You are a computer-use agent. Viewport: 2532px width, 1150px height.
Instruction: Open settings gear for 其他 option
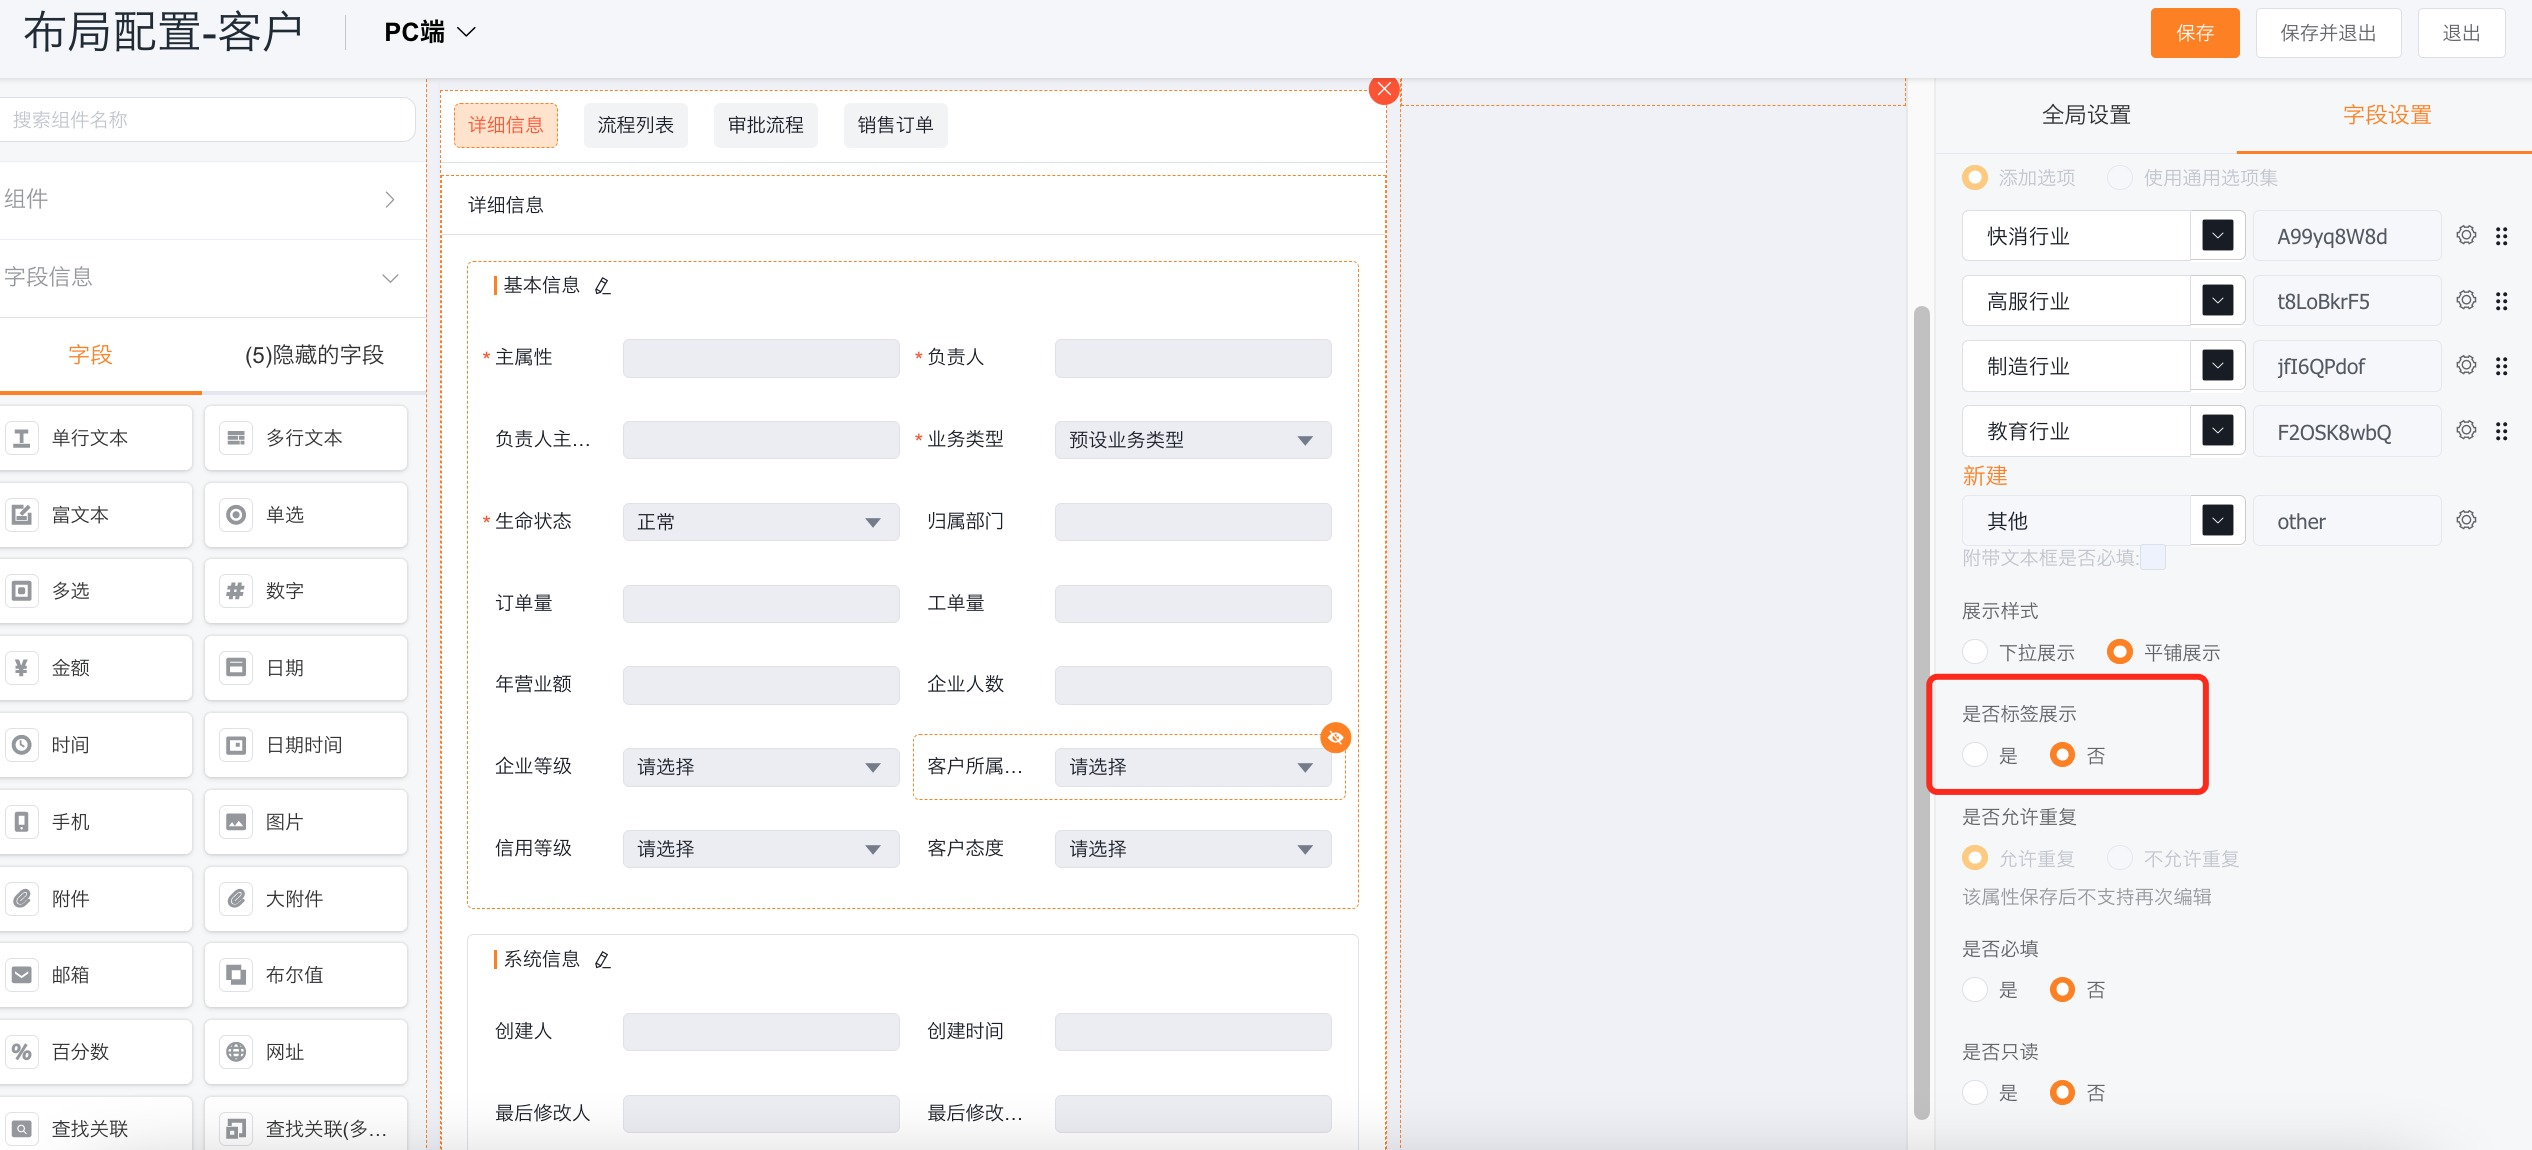[x=2466, y=520]
